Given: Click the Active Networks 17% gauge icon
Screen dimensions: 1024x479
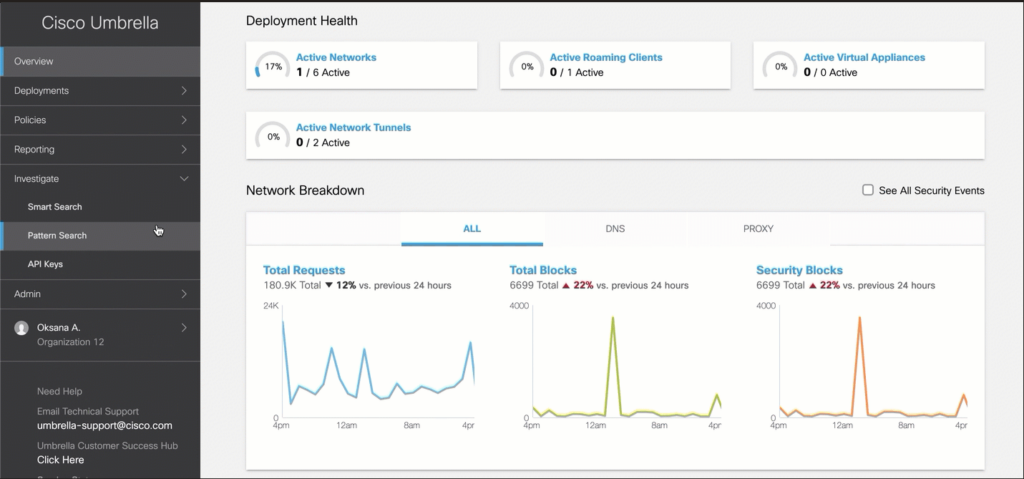Looking at the screenshot, I should click(273, 66).
